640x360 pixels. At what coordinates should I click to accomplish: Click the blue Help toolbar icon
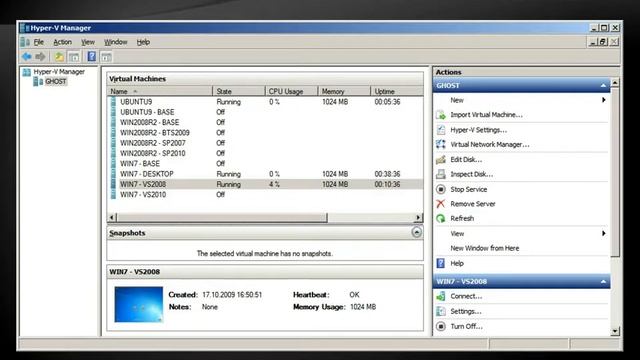tap(92, 56)
